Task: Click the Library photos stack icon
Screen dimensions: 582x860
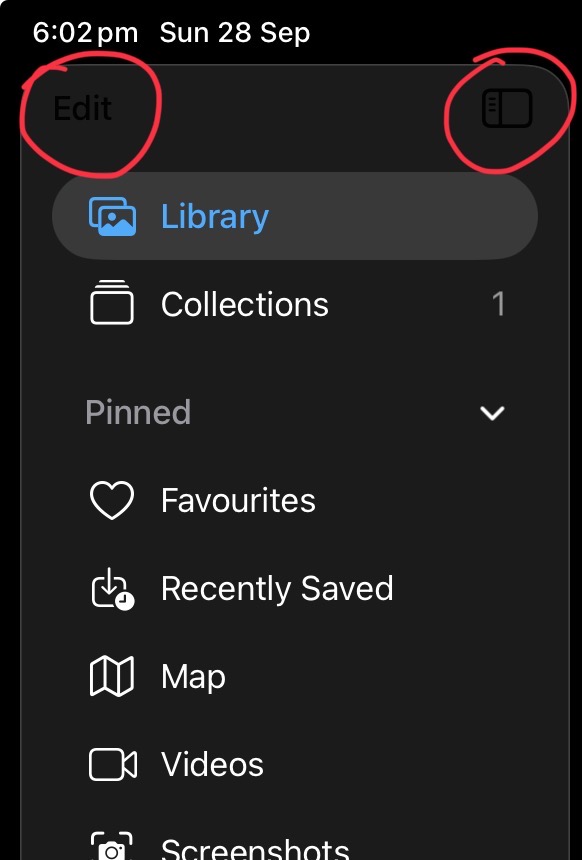Action: point(112,217)
